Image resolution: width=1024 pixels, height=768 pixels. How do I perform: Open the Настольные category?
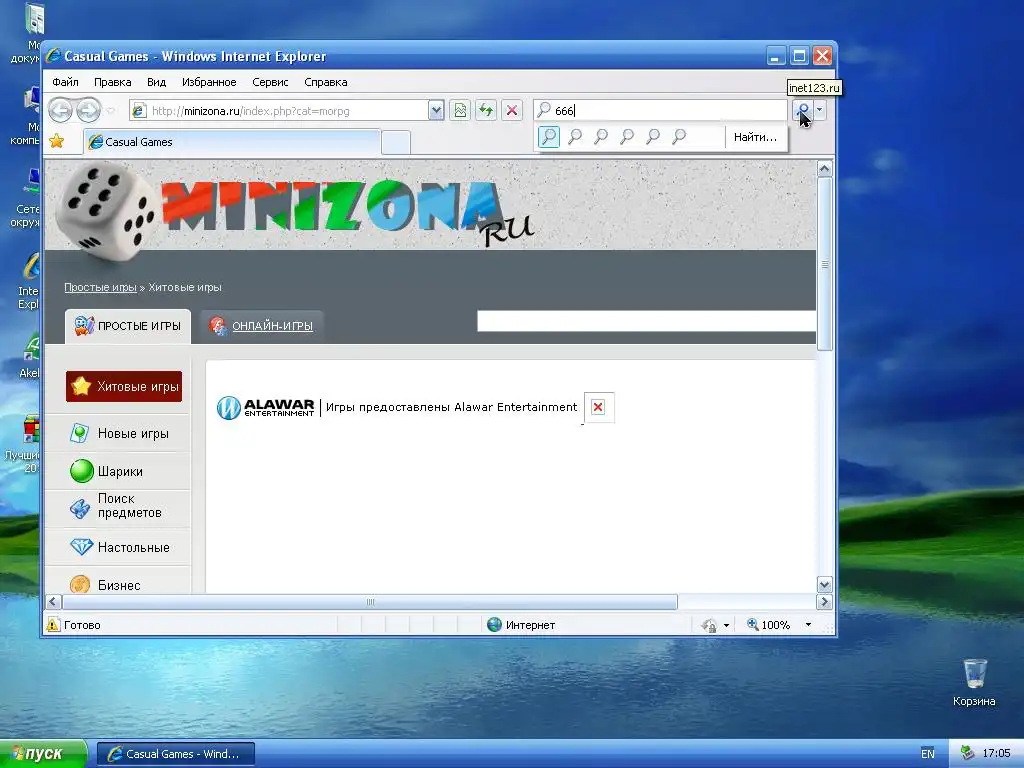(x=133, y=547)
